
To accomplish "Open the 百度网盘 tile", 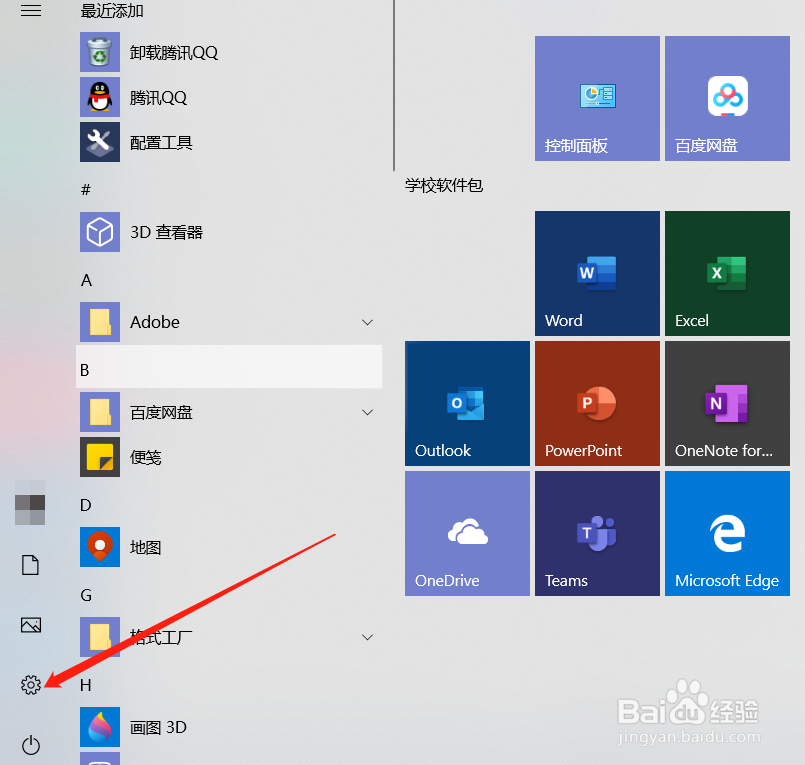I will [727, 99].
